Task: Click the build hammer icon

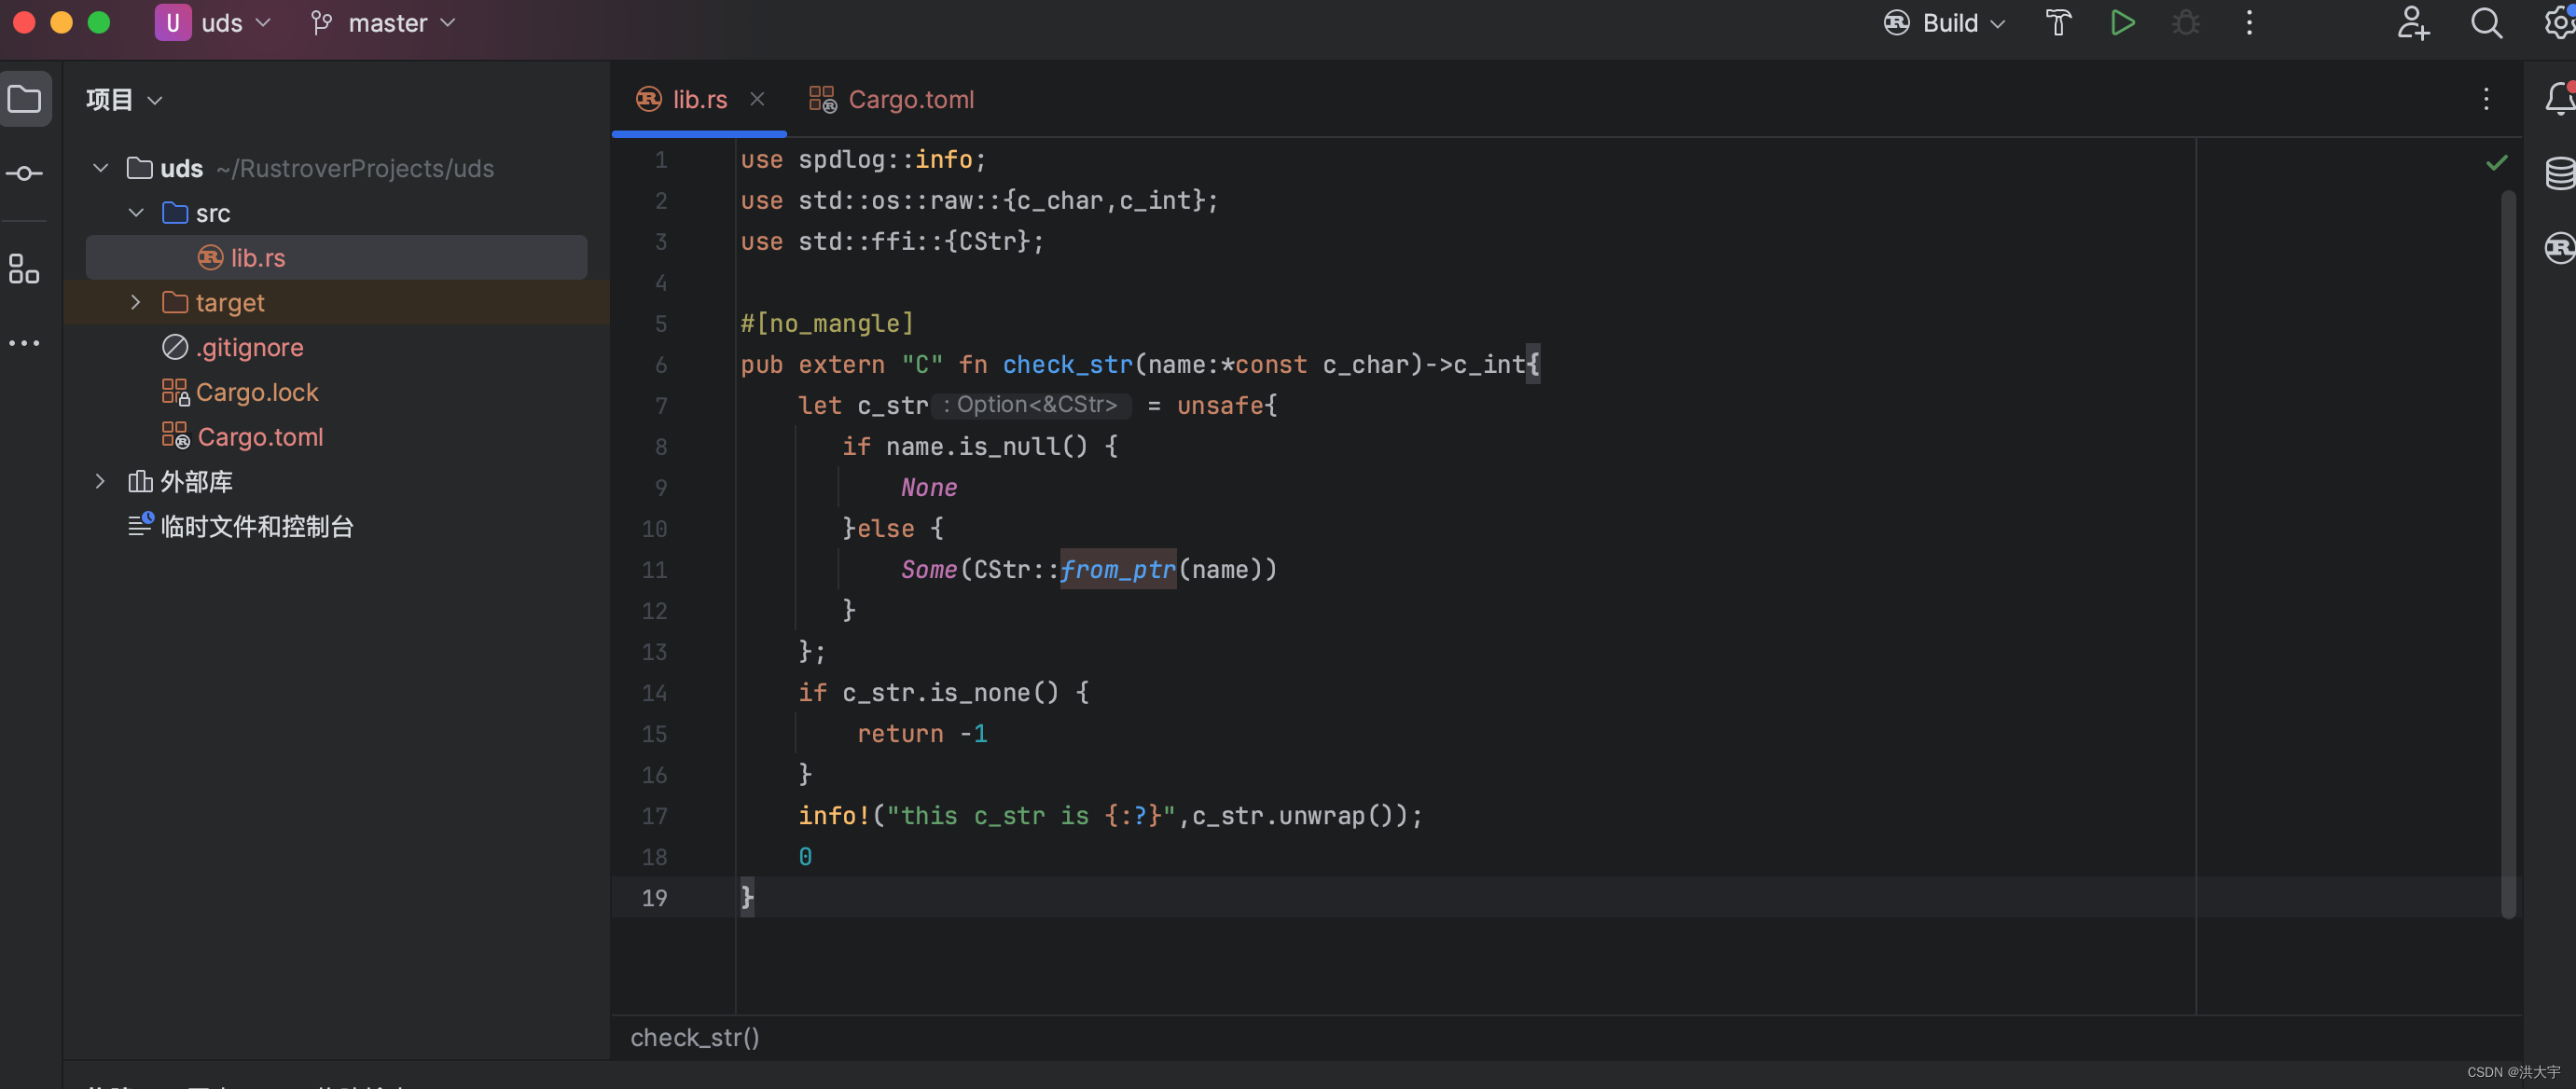Action: [x=2058, y=22]
